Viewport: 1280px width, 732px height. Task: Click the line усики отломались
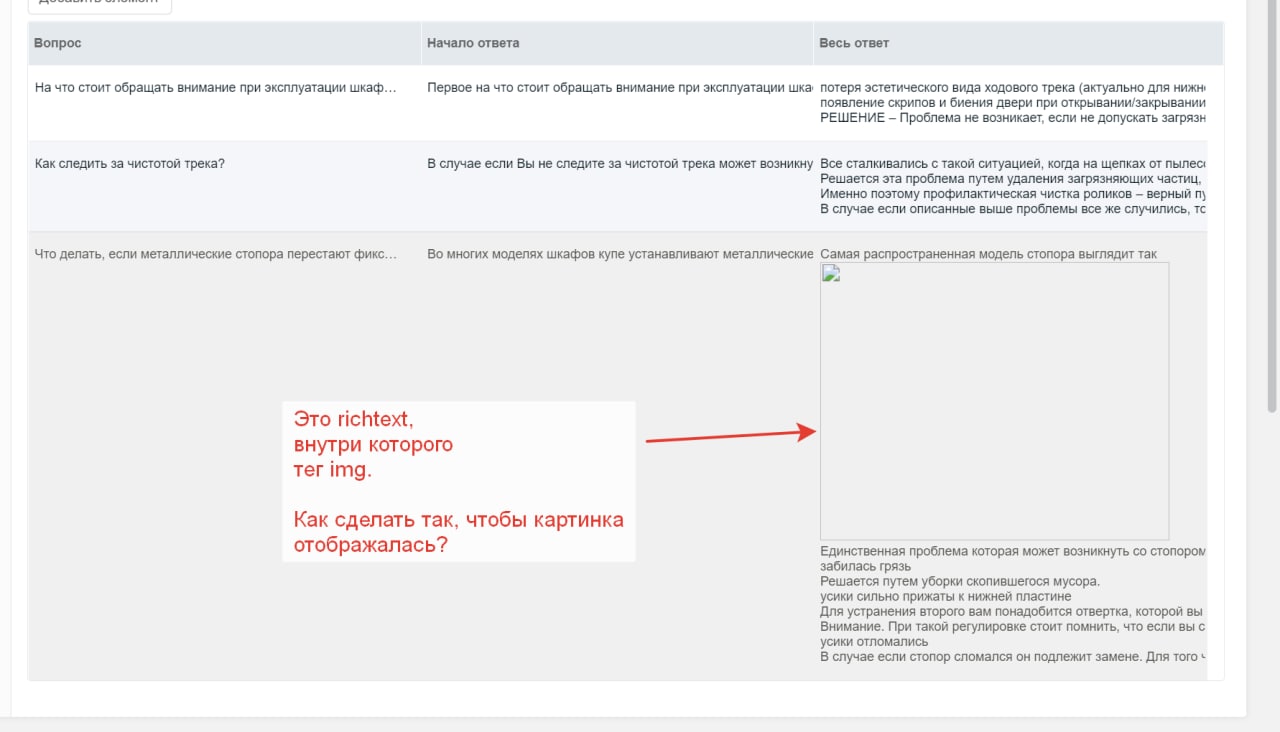(874, 641)
